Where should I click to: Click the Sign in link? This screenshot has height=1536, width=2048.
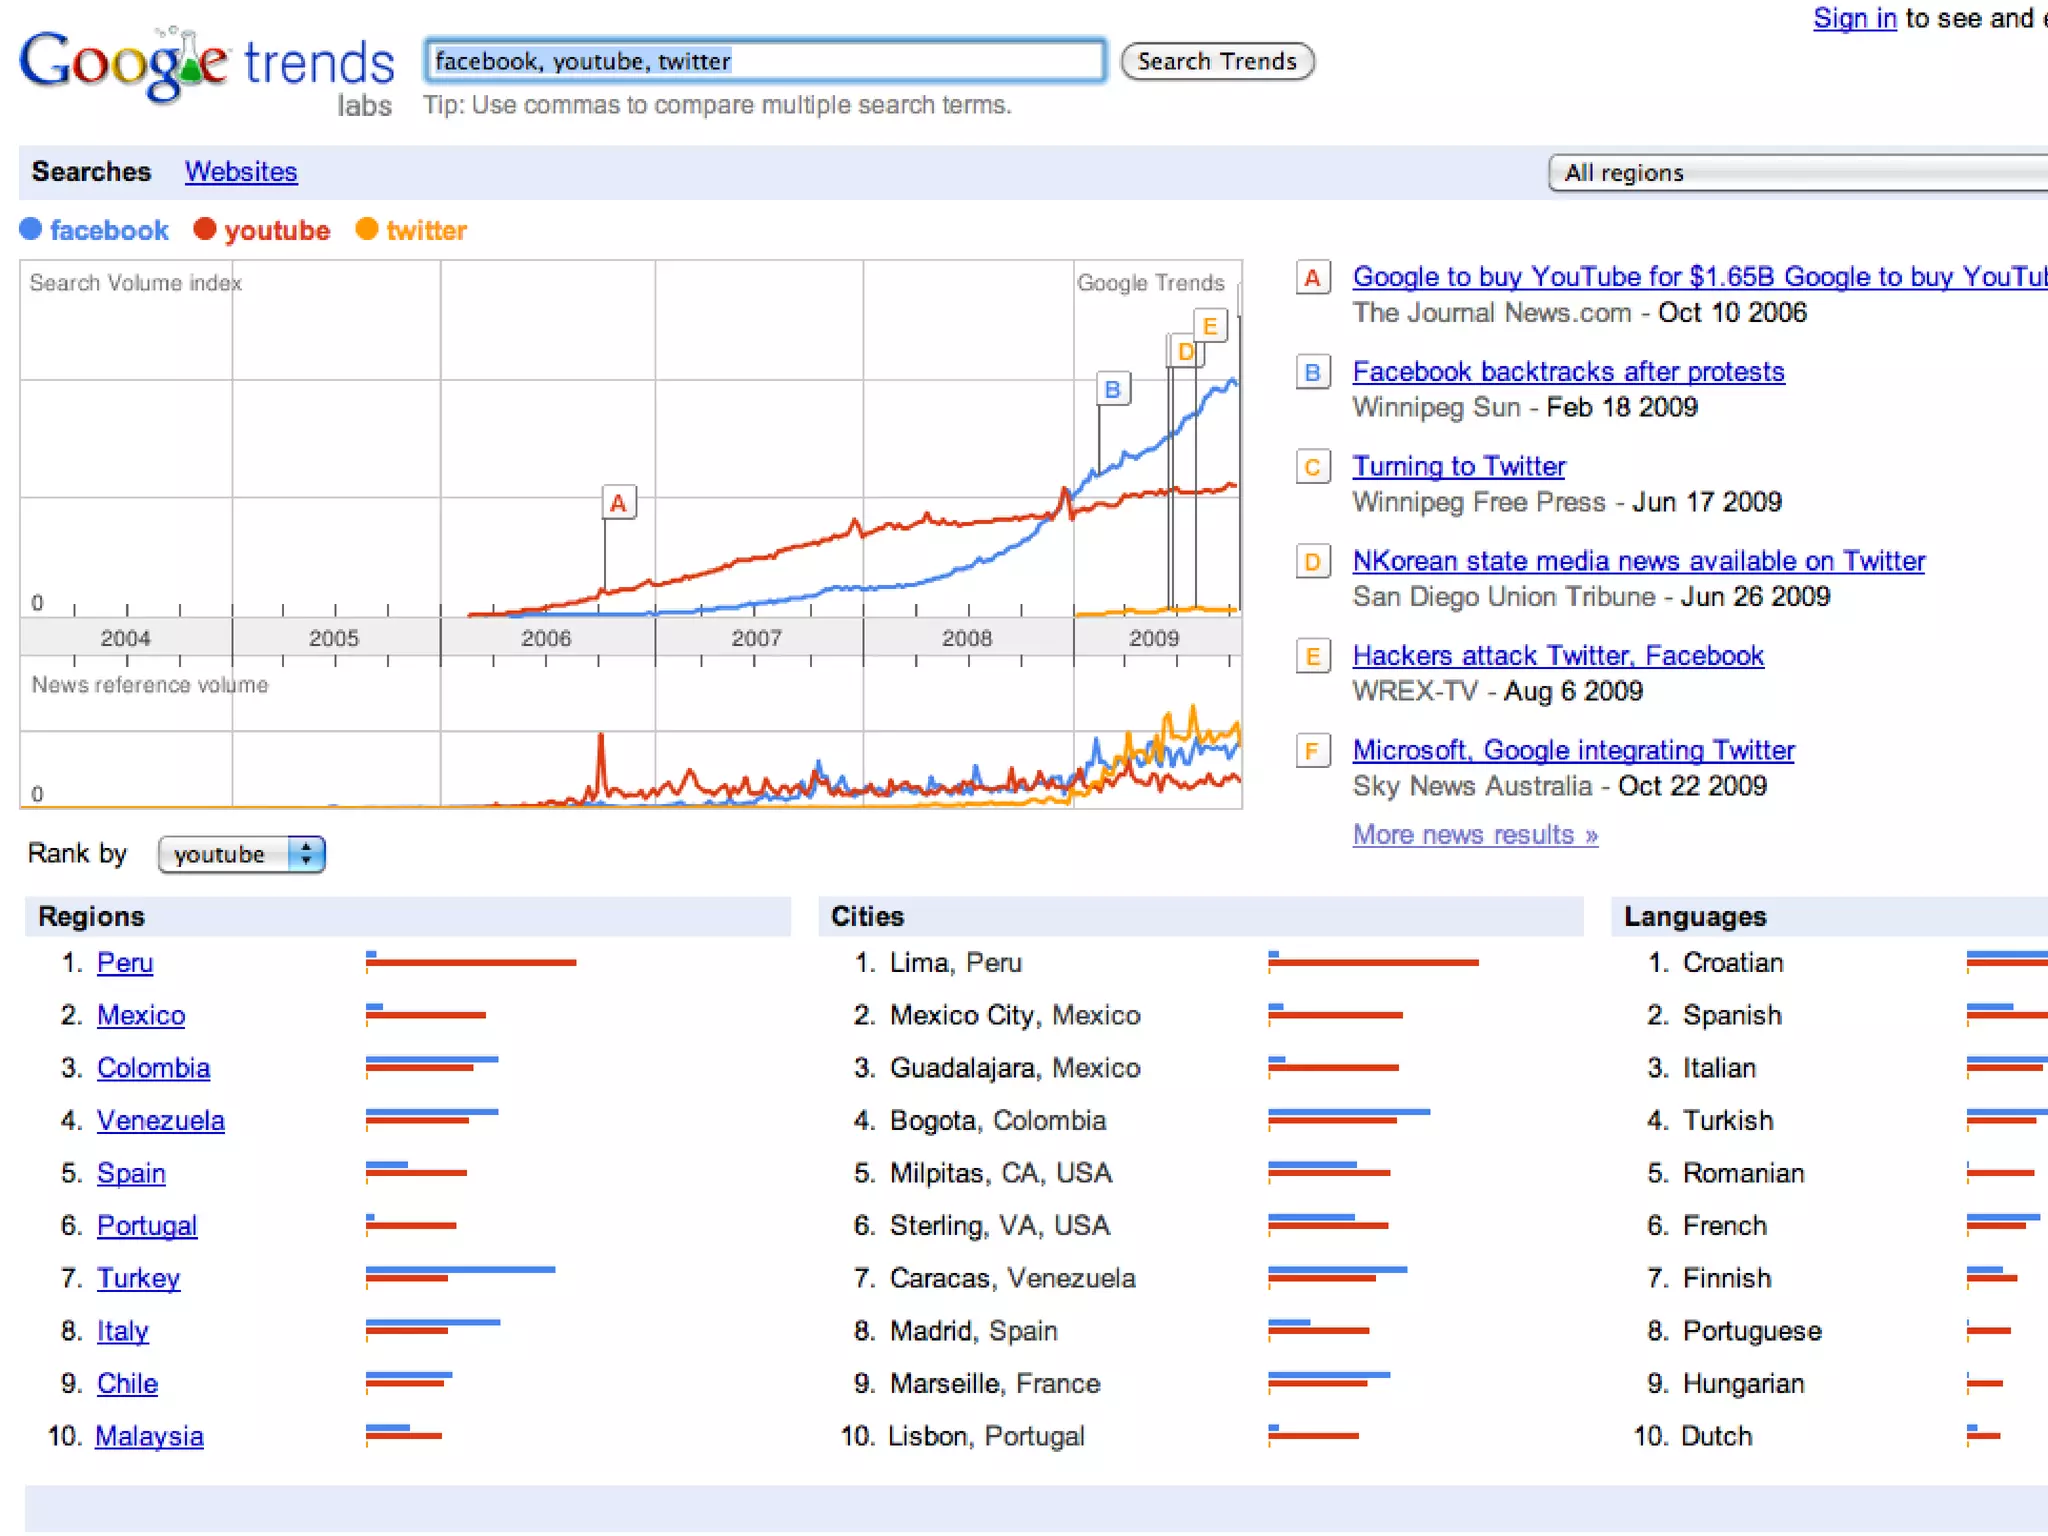coord(1854,18)
